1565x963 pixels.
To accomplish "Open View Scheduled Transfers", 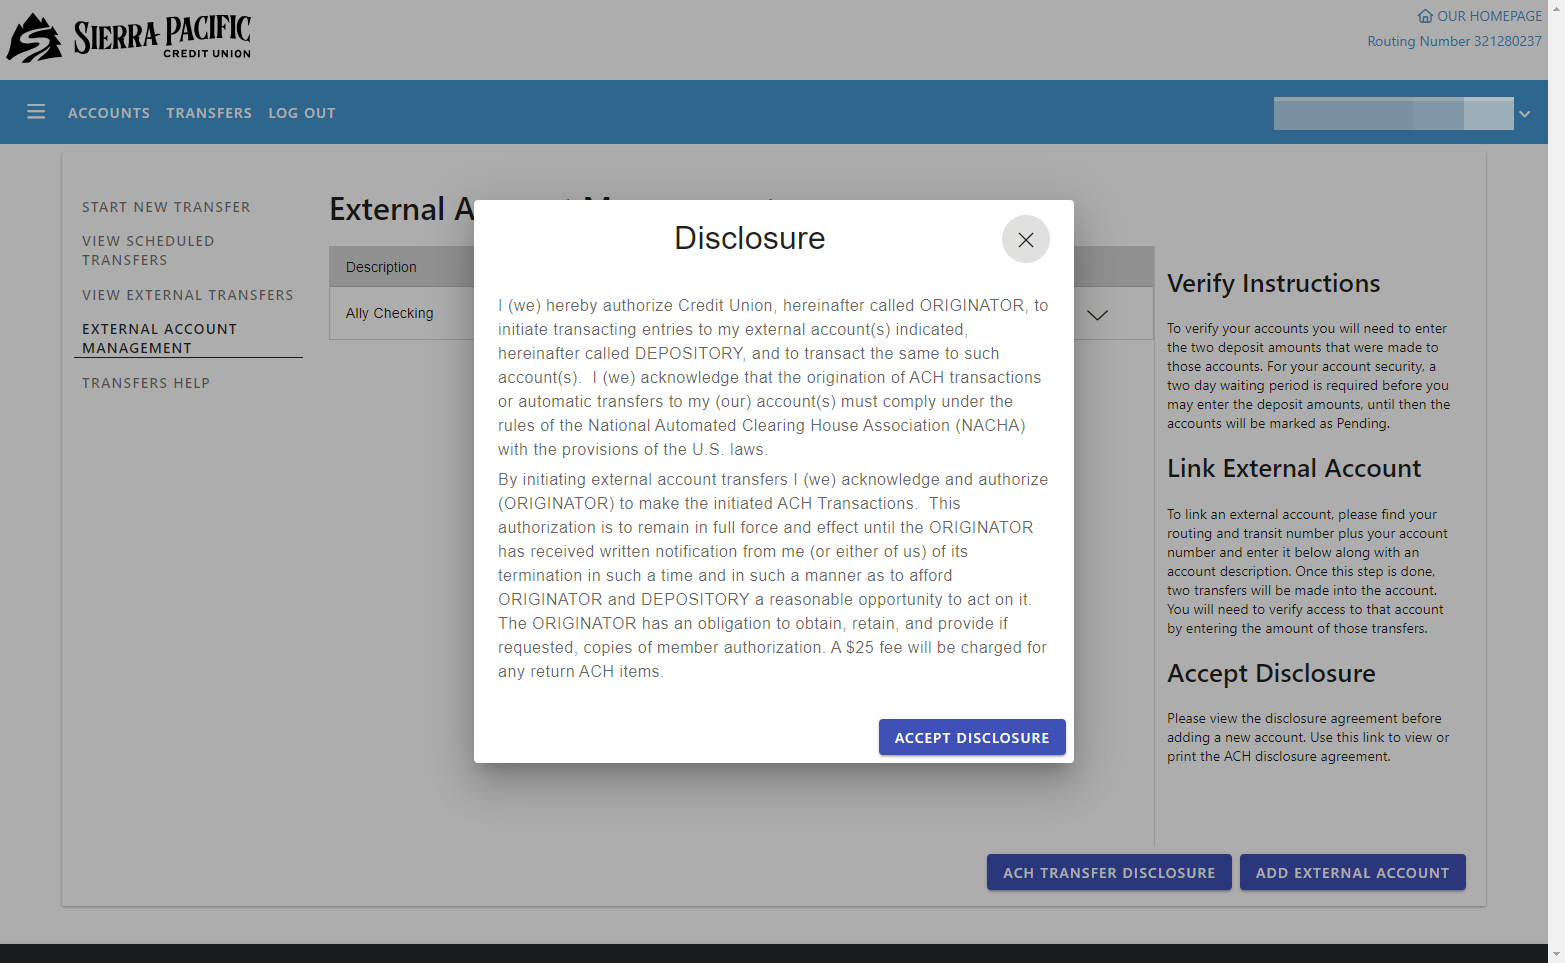I will (148, 250).
